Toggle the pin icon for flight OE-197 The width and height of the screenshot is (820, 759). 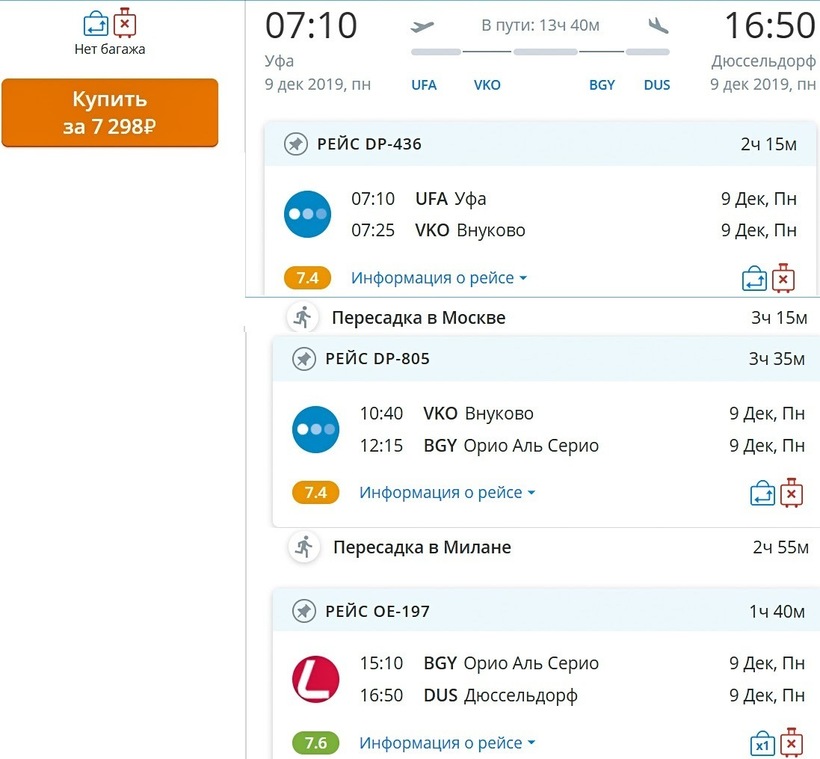pyautogui.click(x=304, y=611)
